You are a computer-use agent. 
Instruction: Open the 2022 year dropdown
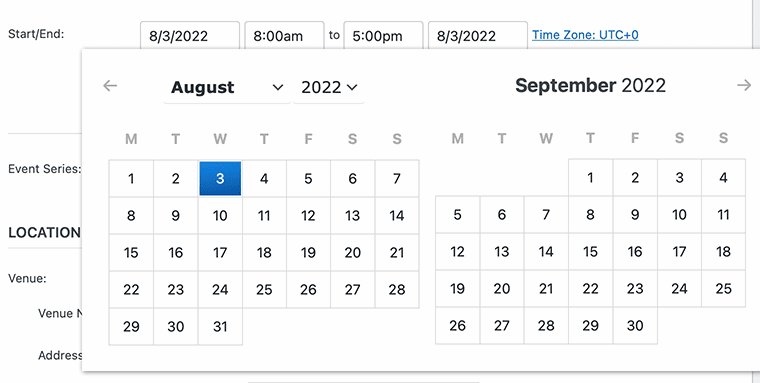pyautogui.click(x=329, y=87)
